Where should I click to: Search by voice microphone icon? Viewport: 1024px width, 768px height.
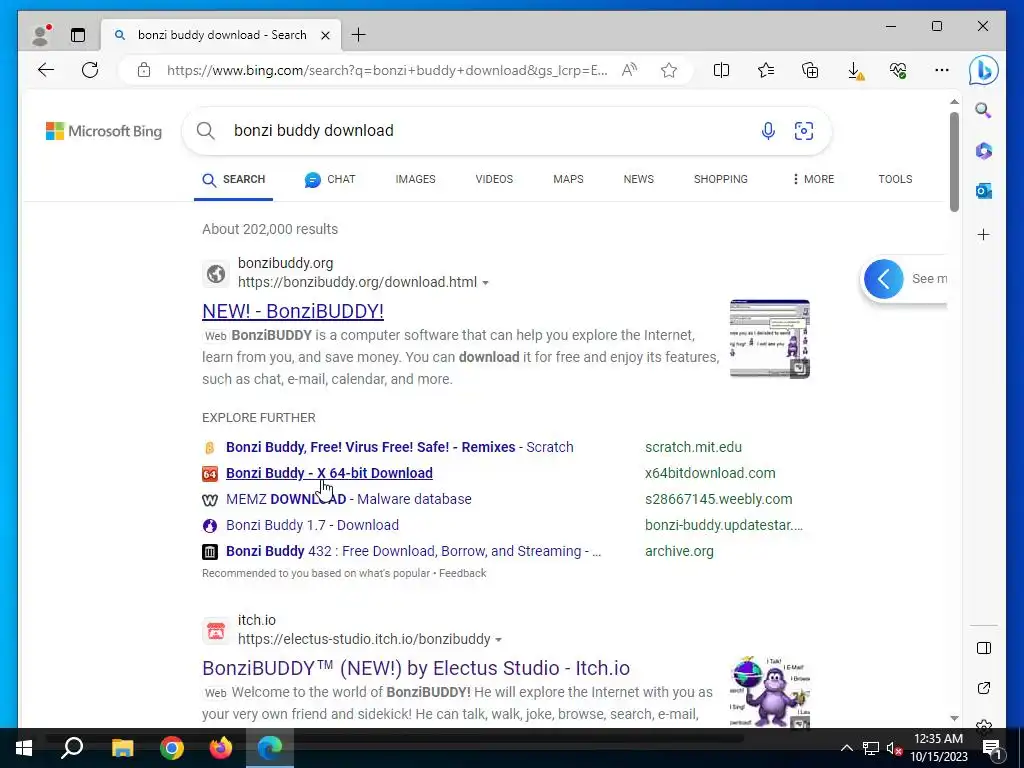pos(768,131)
